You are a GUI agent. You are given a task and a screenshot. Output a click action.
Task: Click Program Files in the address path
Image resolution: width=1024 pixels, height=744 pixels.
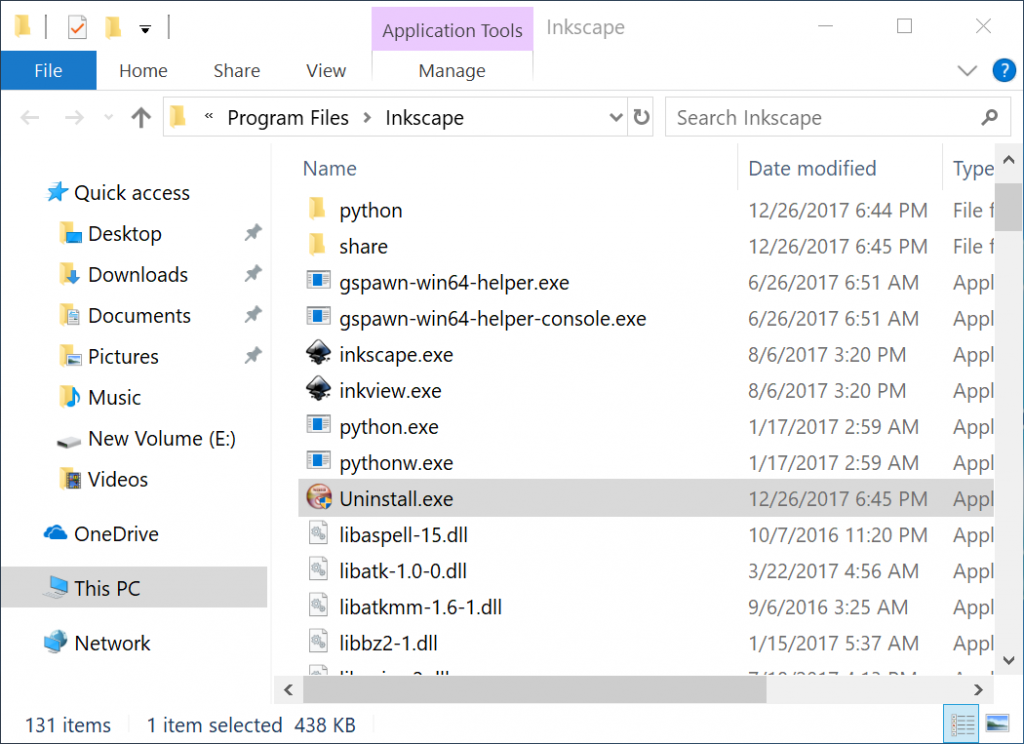288,118
